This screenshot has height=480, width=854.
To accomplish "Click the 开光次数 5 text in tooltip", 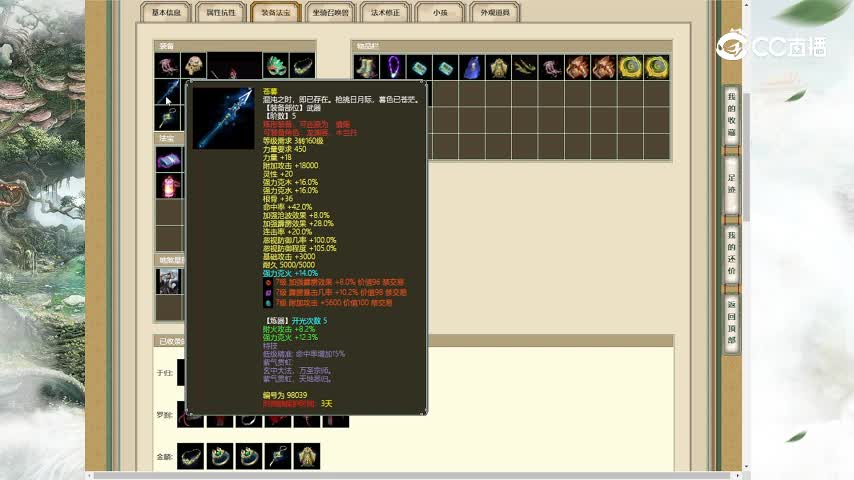I will click(309, 321).
